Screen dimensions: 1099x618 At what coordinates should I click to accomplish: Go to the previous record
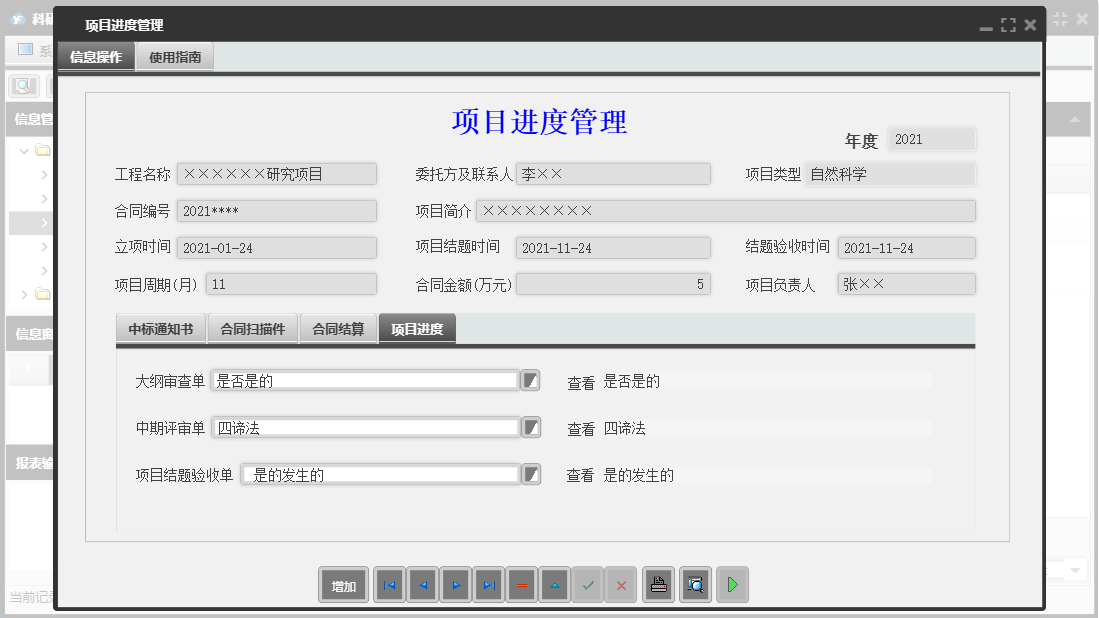click(x=422, y=585)
